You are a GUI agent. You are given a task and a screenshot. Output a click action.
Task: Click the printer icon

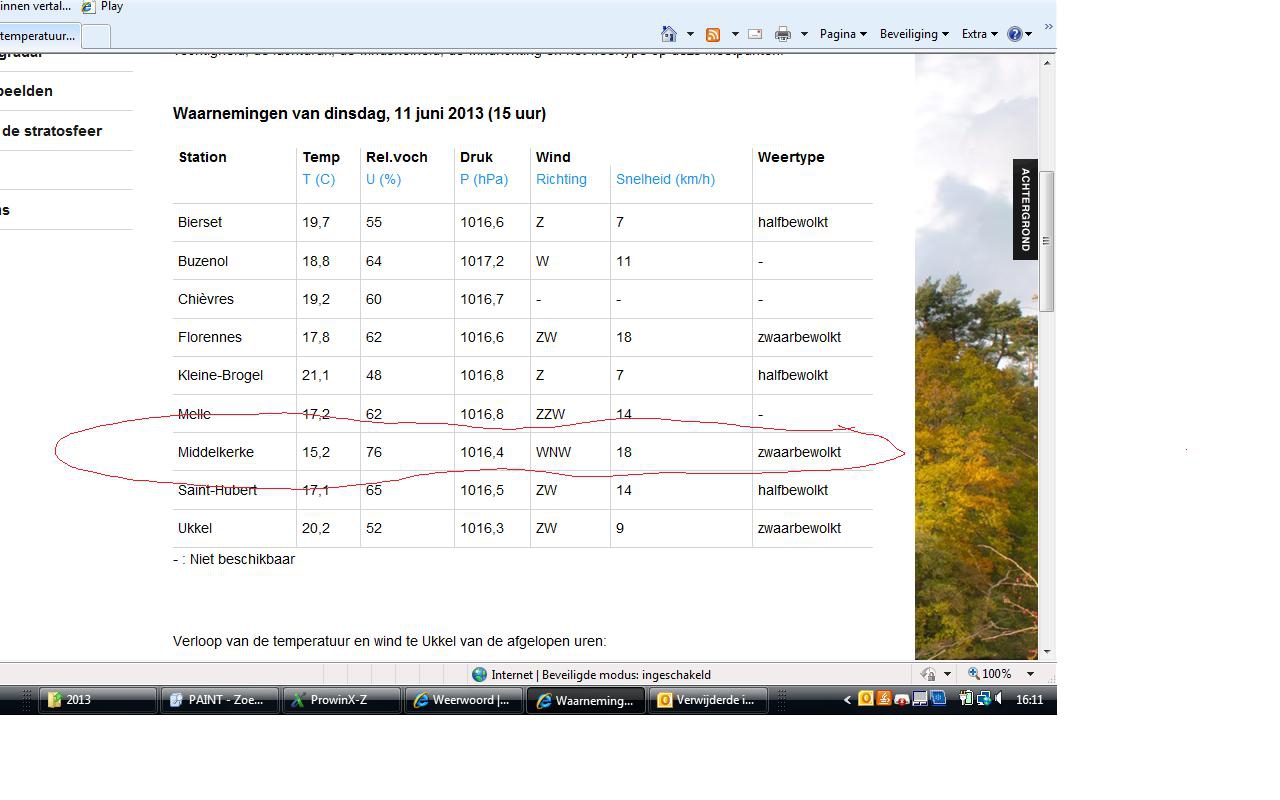click(783, 34)
